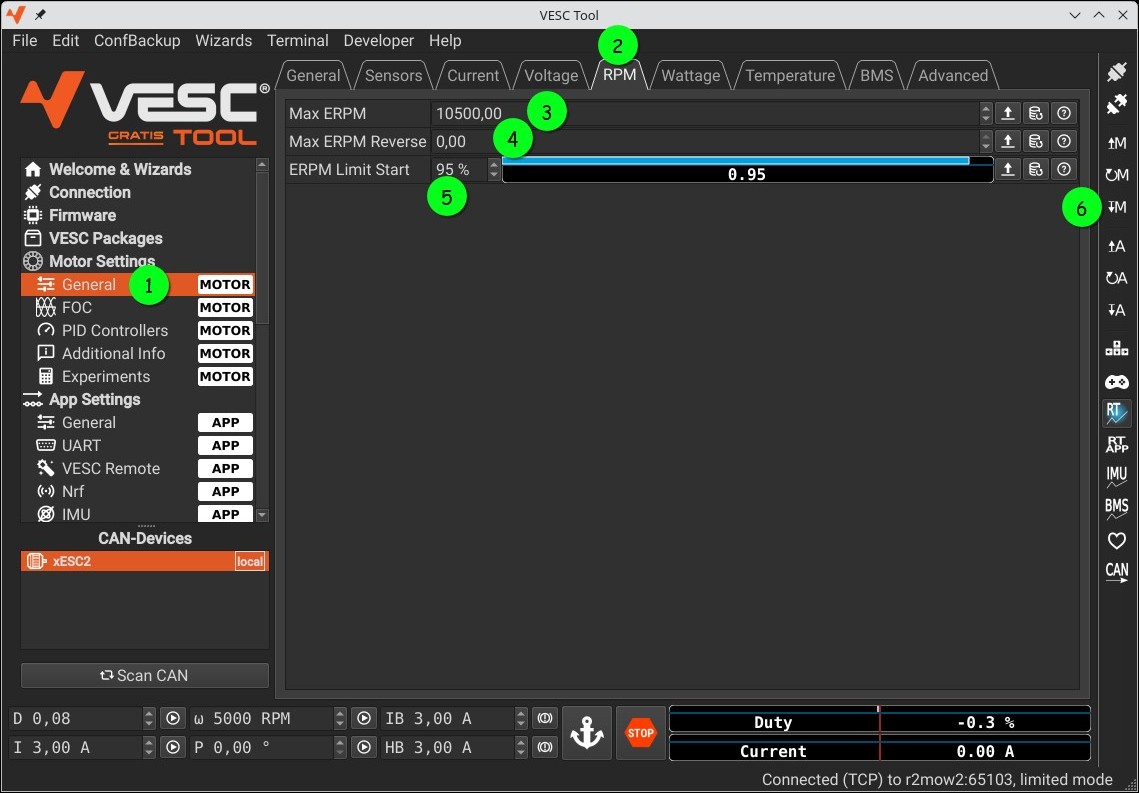1139x793 pixels.
Task: Click the disconnect plug icon
Action: tap(1116, 105)
